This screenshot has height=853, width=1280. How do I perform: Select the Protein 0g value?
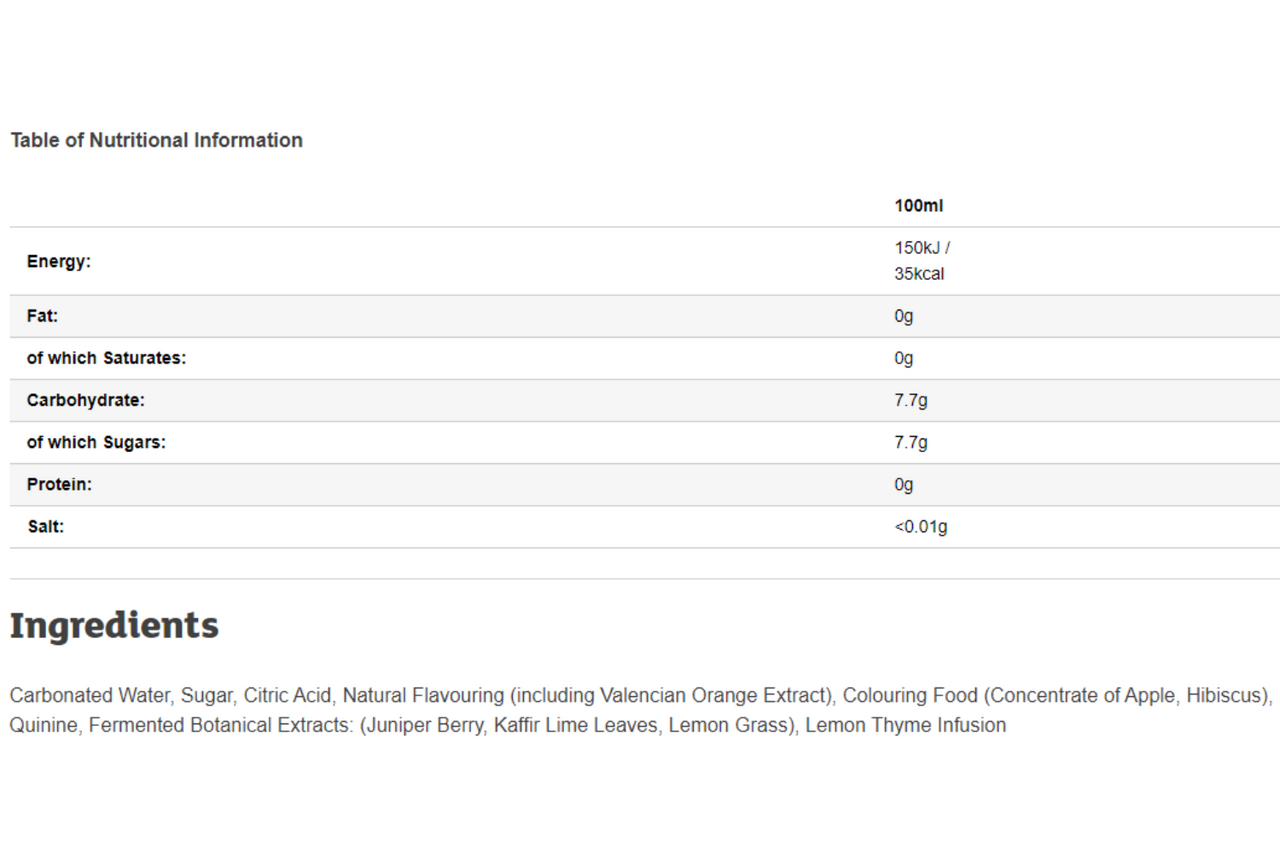[x=904, y=484]
